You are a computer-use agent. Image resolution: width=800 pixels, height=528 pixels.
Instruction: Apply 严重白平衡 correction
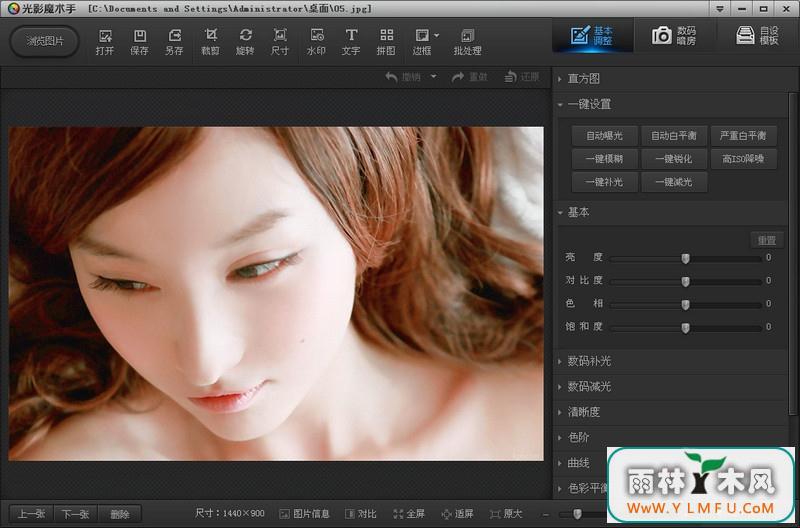tap(743, 136)
